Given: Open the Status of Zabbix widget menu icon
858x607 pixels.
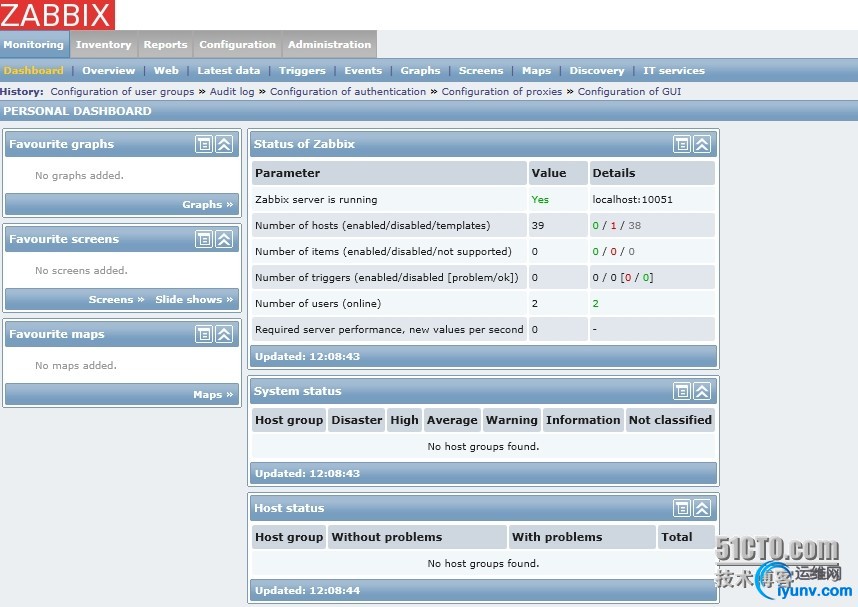Looking at the screenshot, I should pos(682,144).
